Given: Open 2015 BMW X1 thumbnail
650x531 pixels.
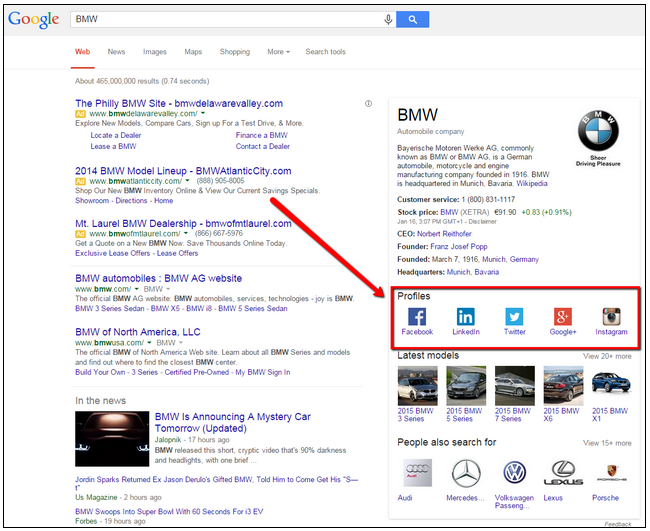Looking at the screenshot, I should 612,383.
